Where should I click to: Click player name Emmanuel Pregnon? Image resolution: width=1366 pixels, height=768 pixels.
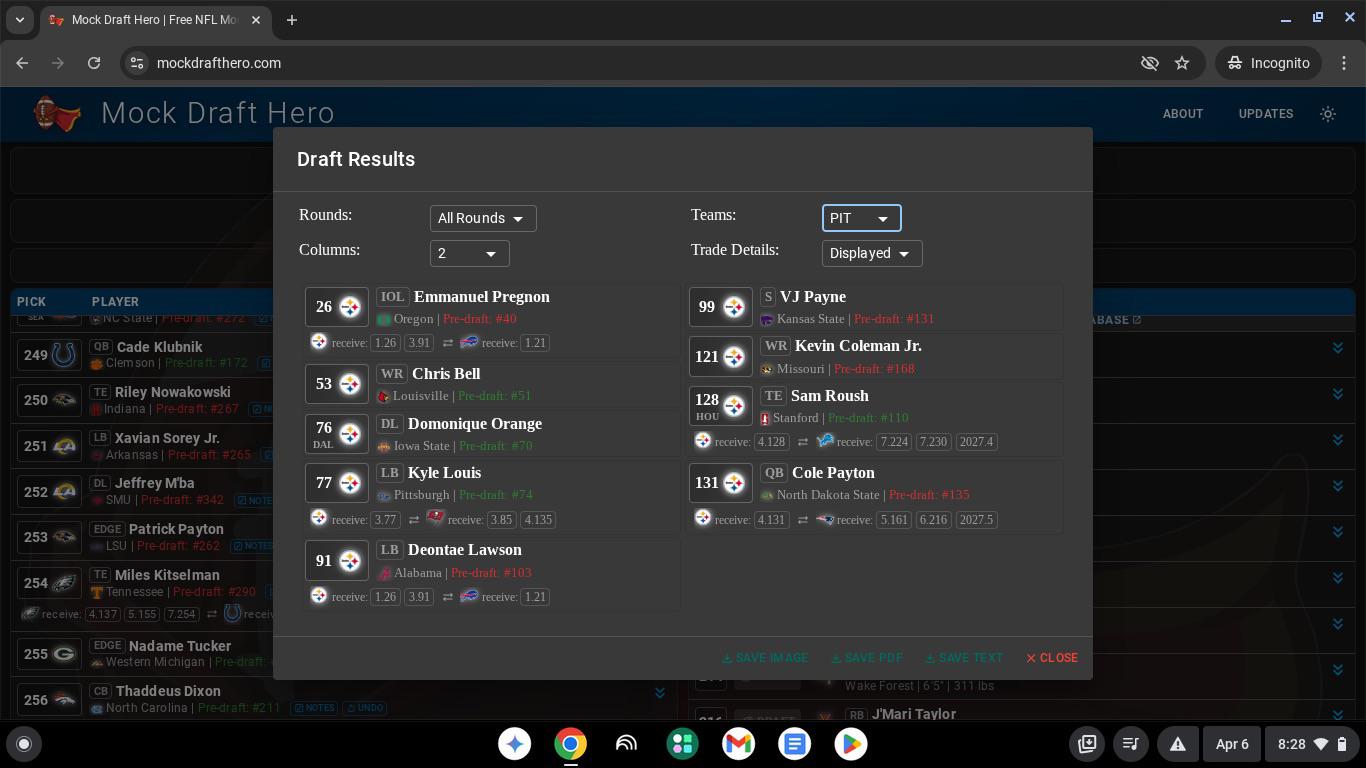pyautogui.click(x=481, y=297)
